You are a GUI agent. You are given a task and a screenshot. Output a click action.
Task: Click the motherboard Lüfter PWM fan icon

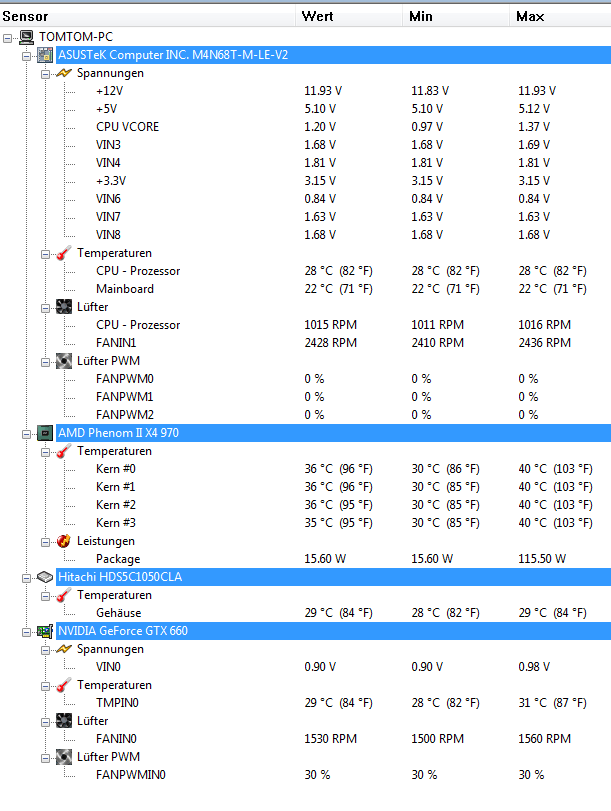tap(64, 361)
